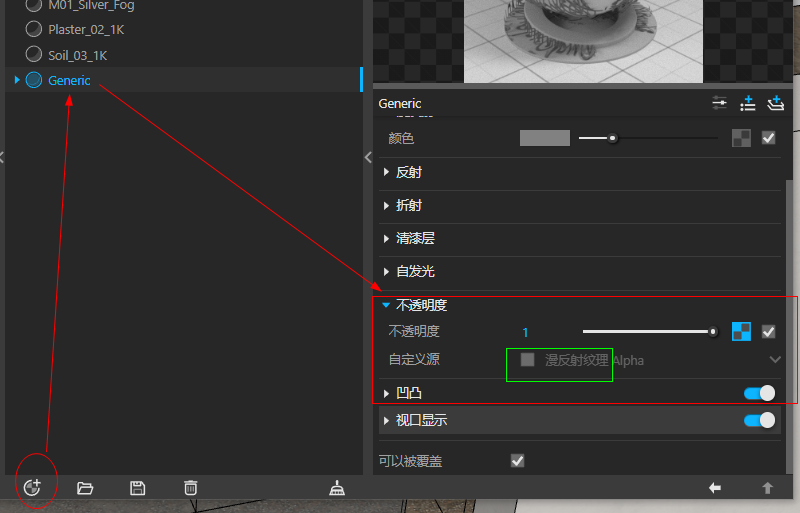Expand the 反射 reflection section
Screen dimensions: 800x513
tap(408, 172)
